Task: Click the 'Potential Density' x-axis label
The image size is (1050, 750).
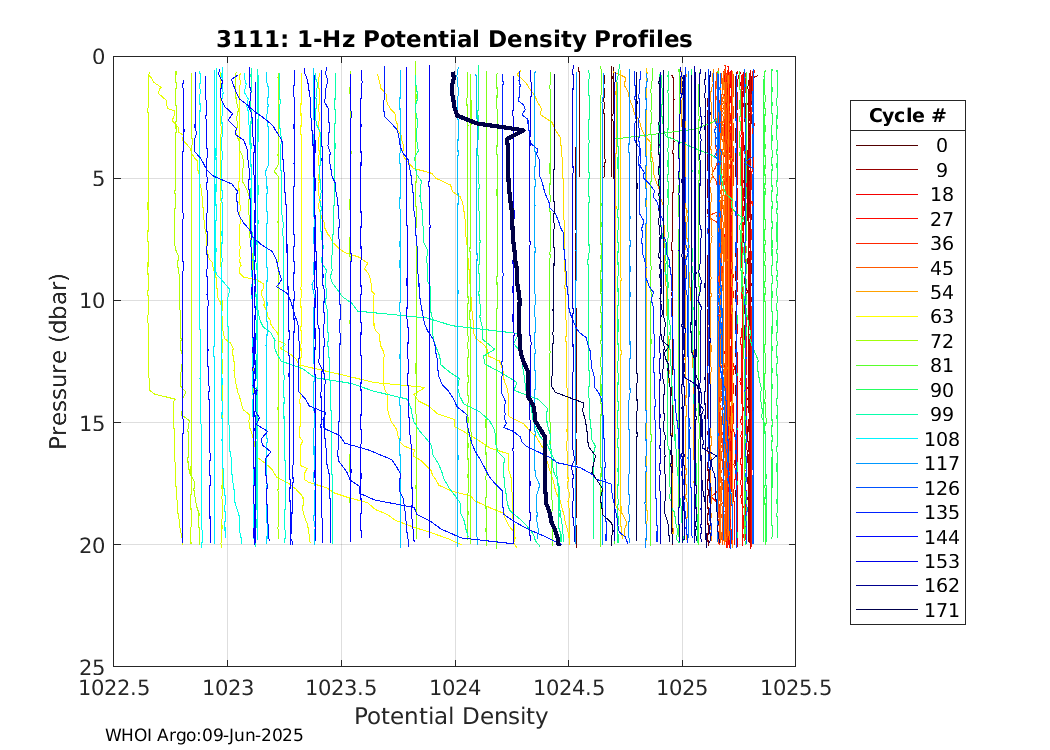Action: pos(451,716)
